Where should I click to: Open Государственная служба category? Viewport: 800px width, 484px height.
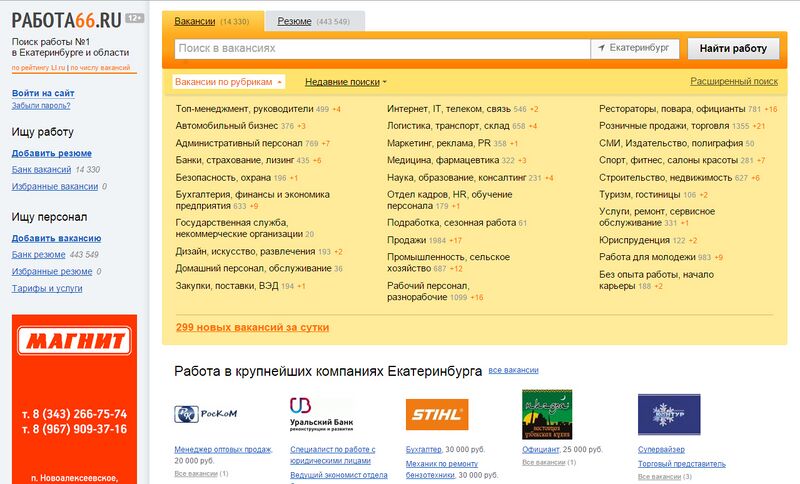239,228
